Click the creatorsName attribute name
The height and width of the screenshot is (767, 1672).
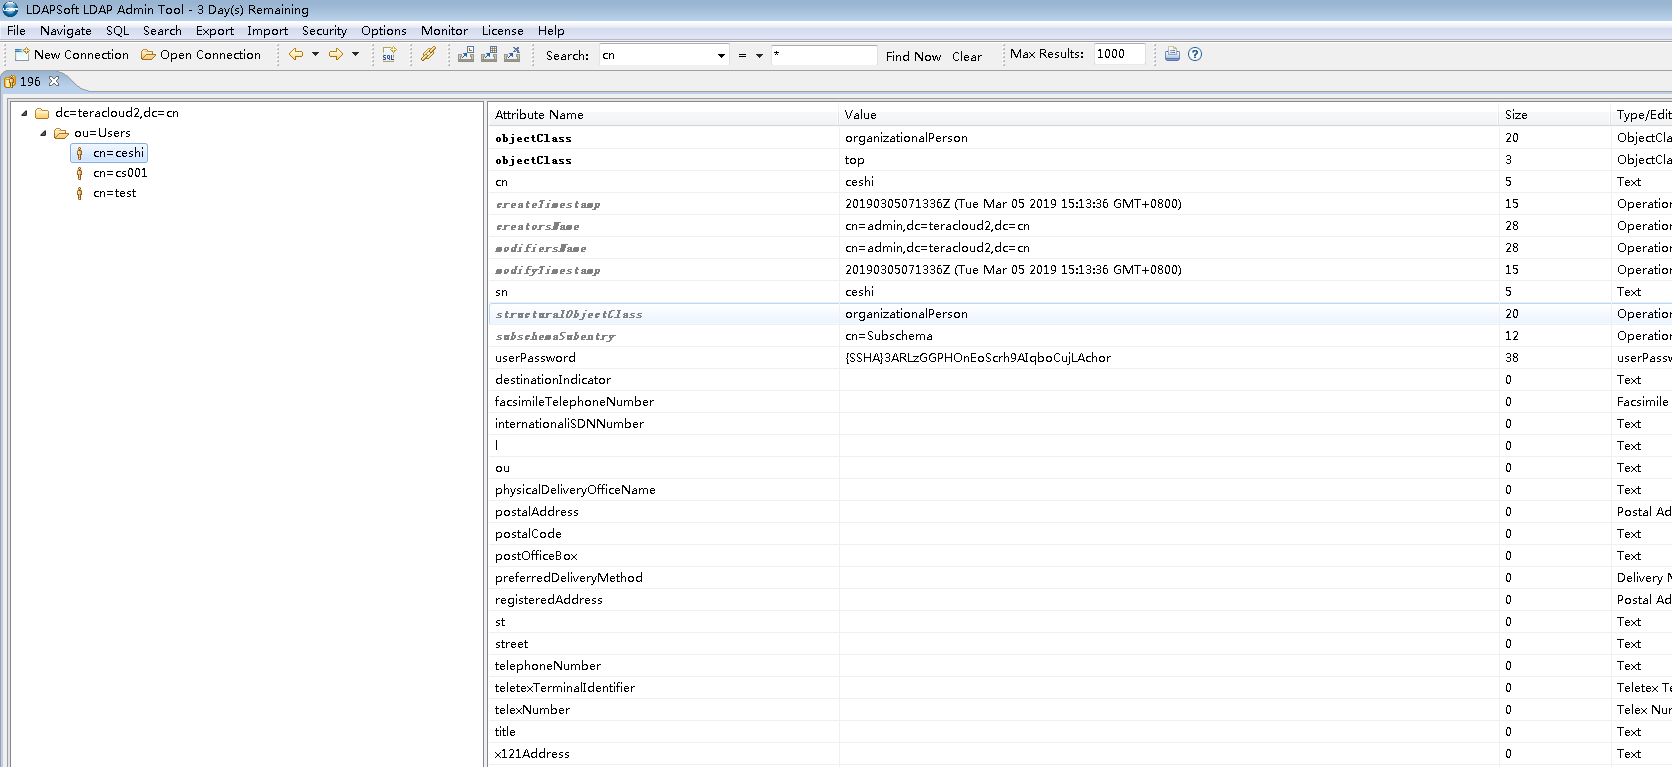538,226
